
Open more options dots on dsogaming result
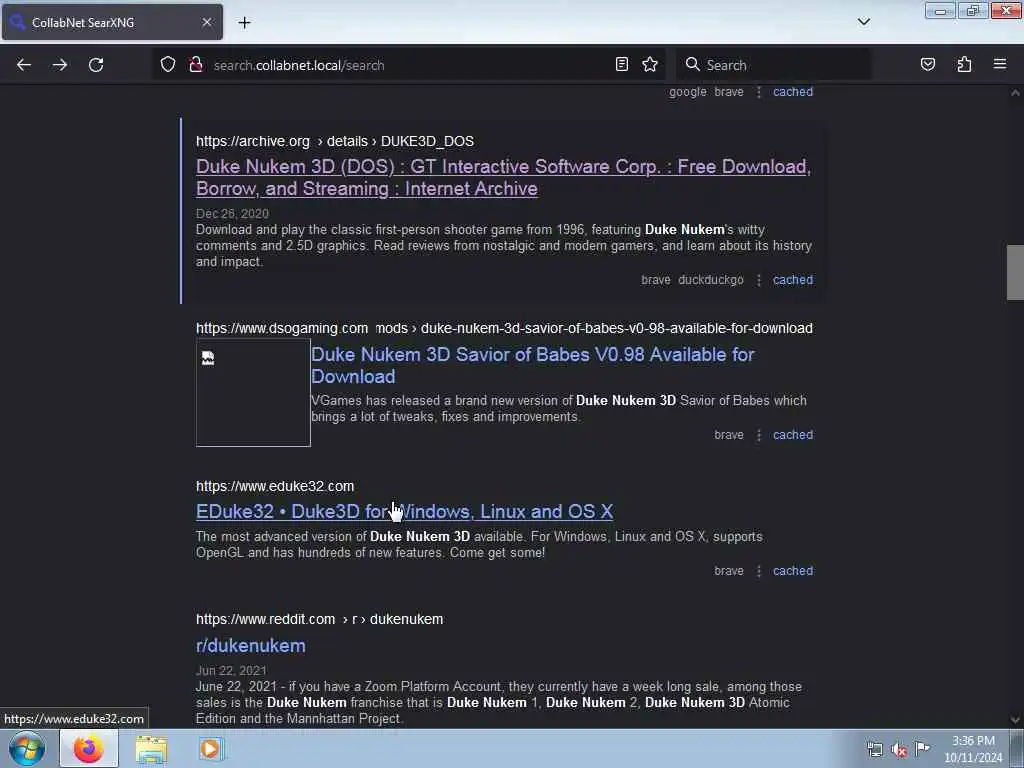[x=758, y=436]
